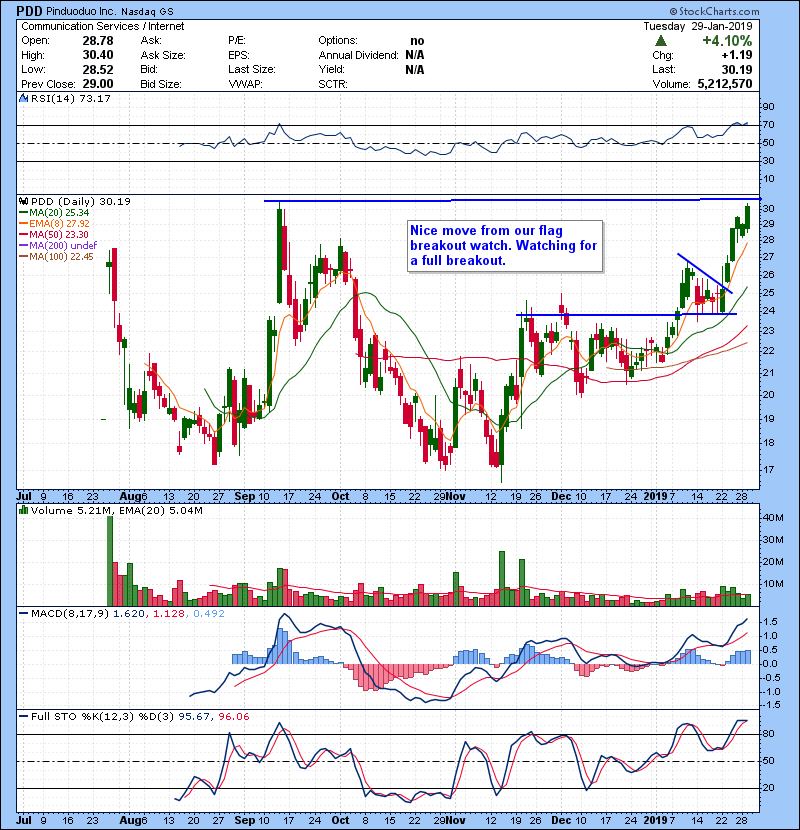This screenshot has height=830, width=800.
Task: Click the MA(200) undef legend entry
Action: pyautogui.click(x=64, y=246)
